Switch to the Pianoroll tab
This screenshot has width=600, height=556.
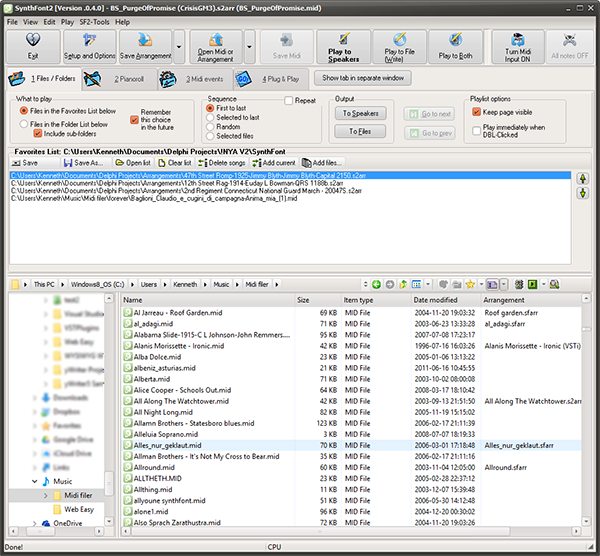(x=129, y=78)
